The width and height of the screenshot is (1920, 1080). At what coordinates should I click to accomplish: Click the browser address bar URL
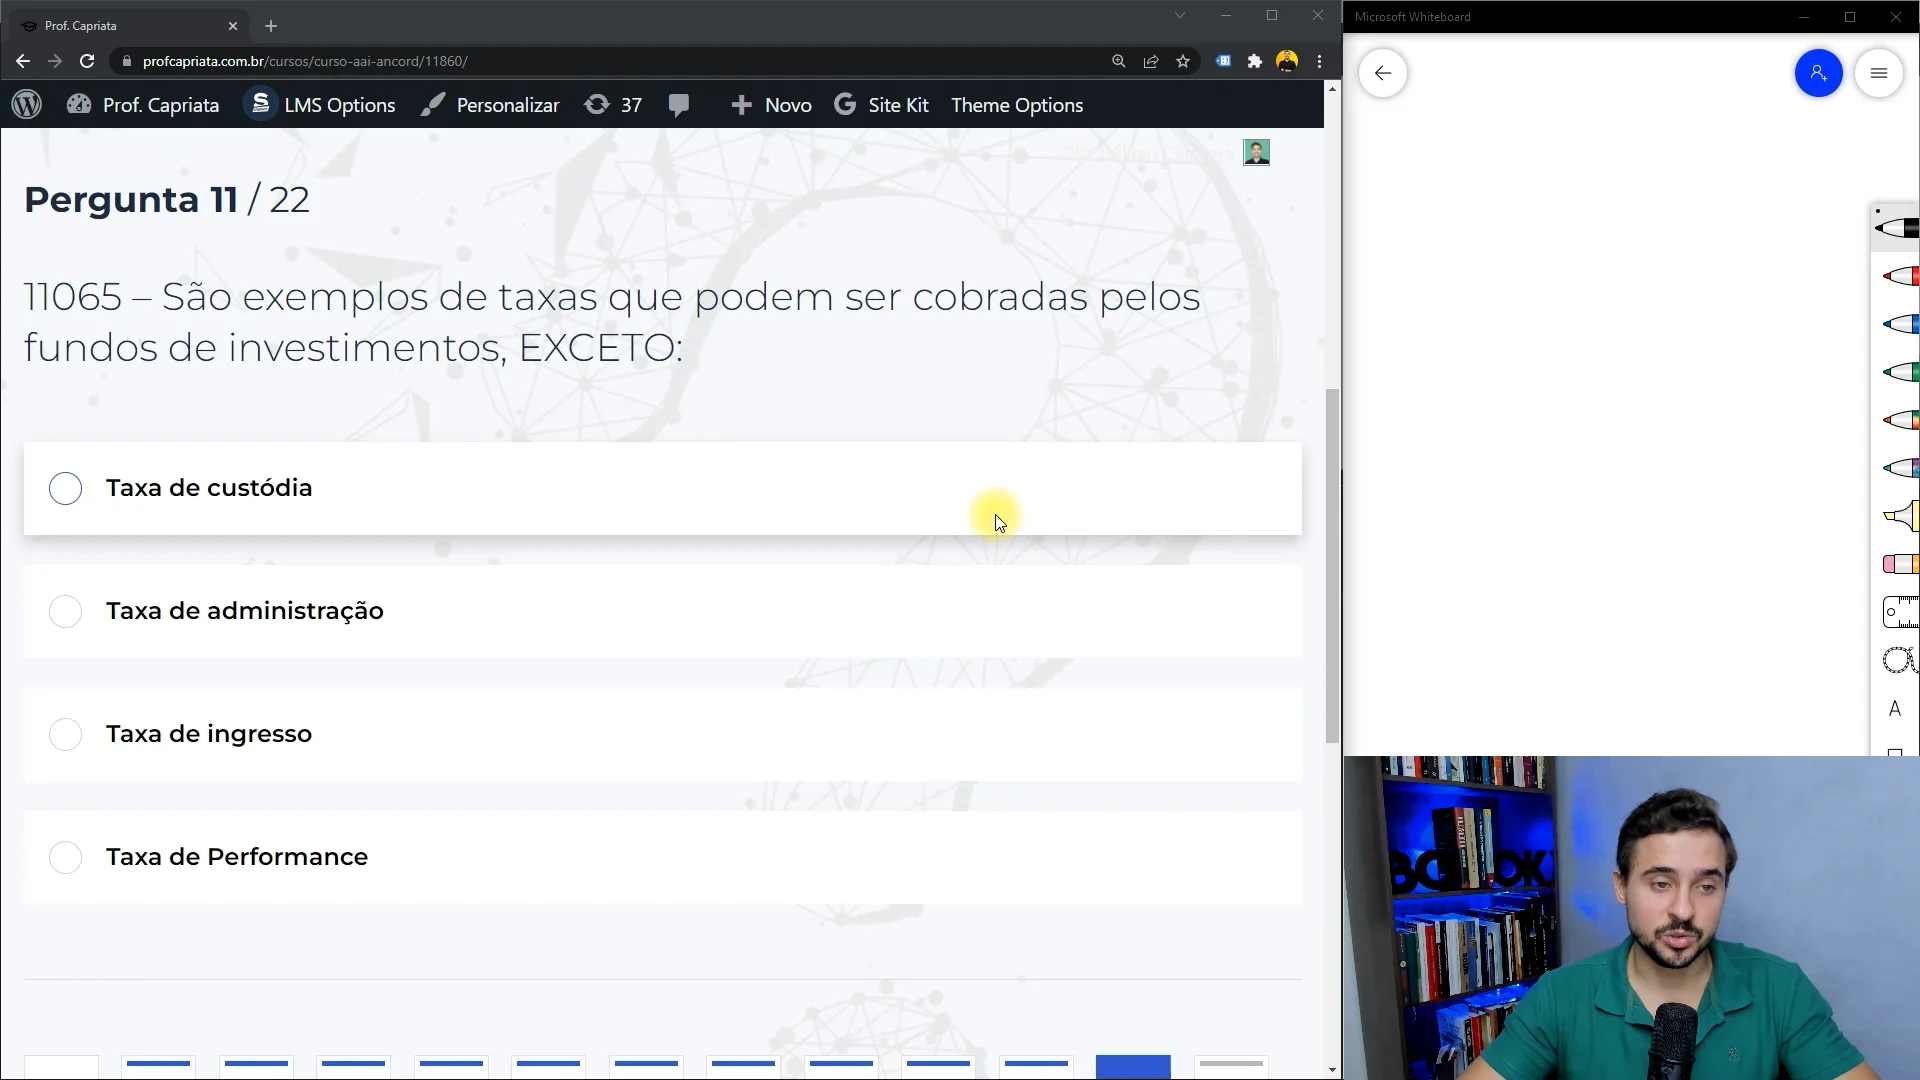pos(305,61)
